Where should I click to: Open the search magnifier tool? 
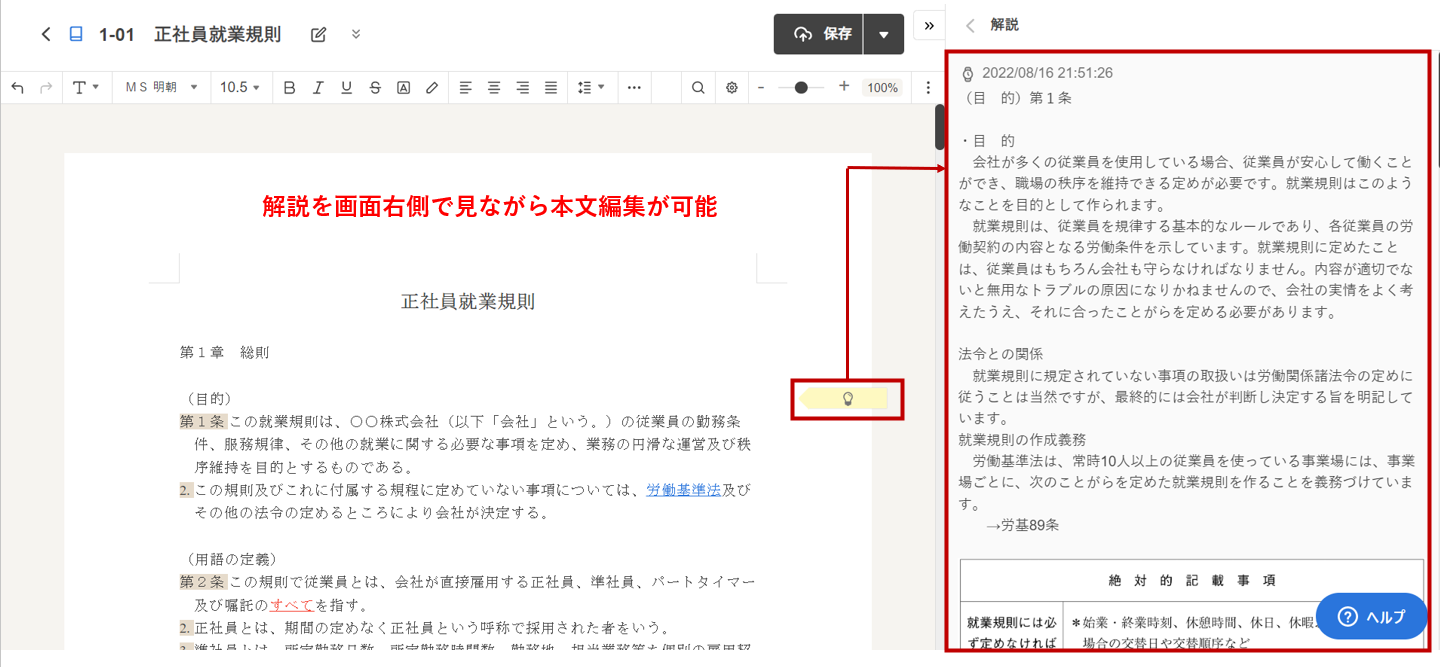click(x=698, y=88)
